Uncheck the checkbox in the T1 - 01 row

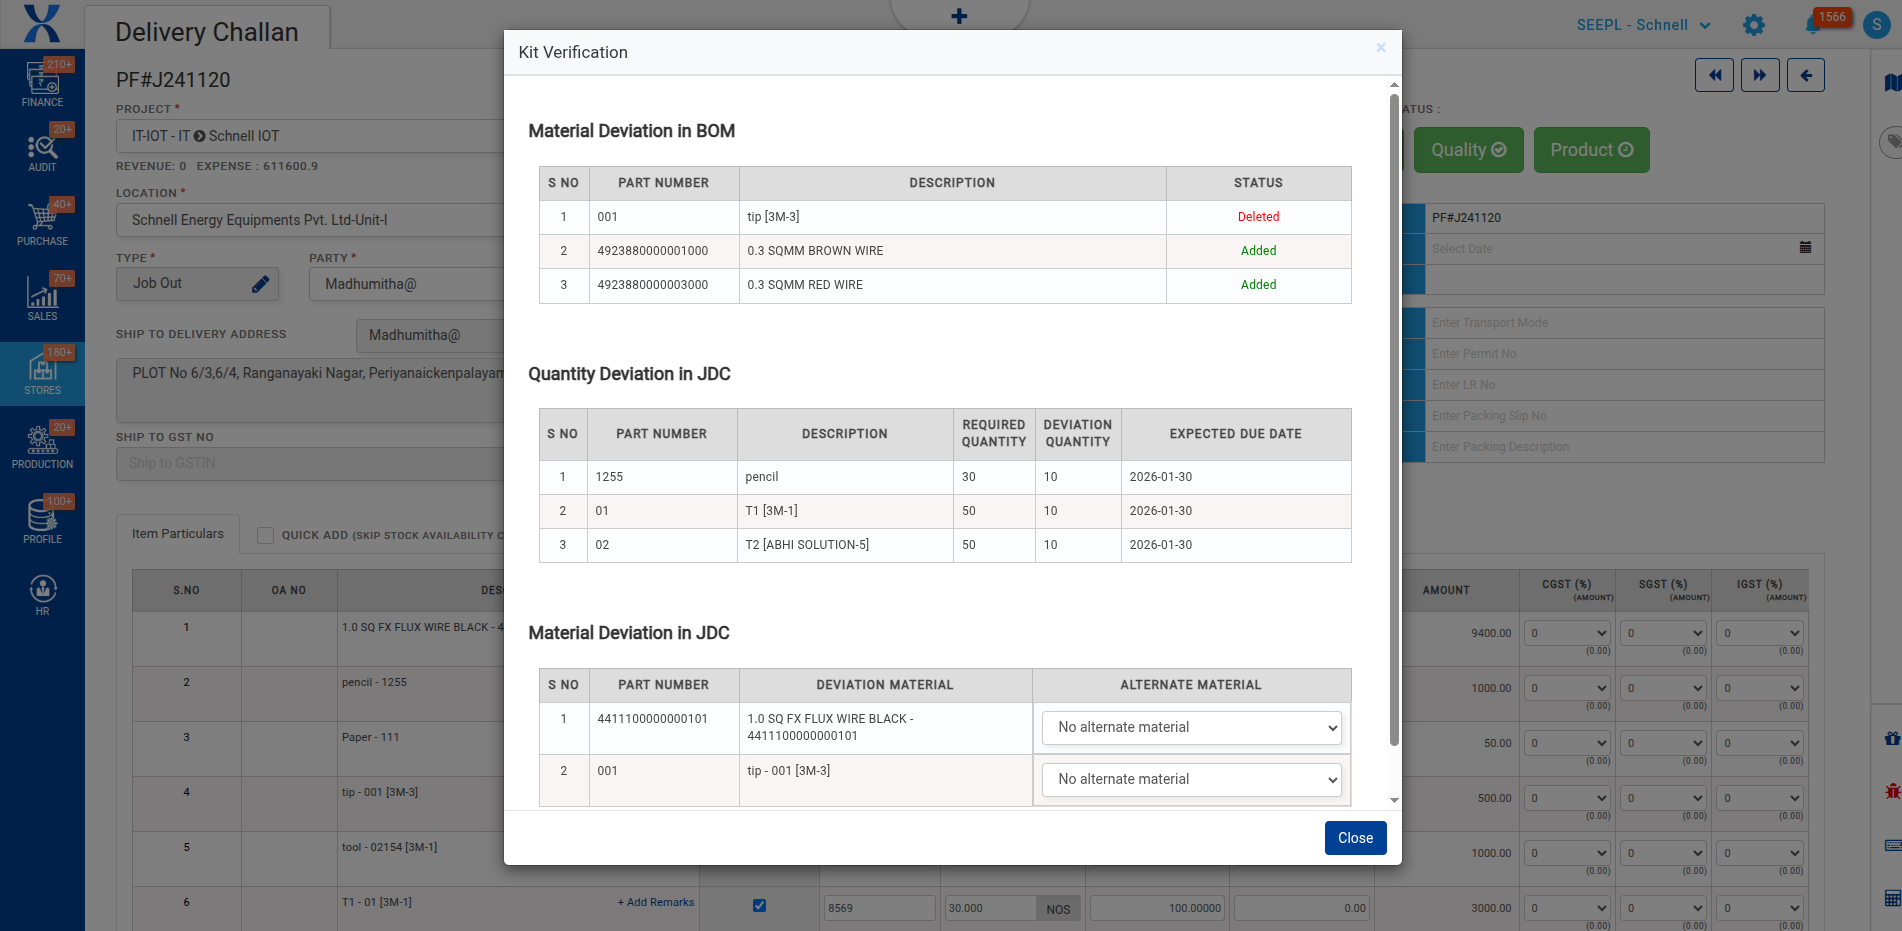(759, 905)
